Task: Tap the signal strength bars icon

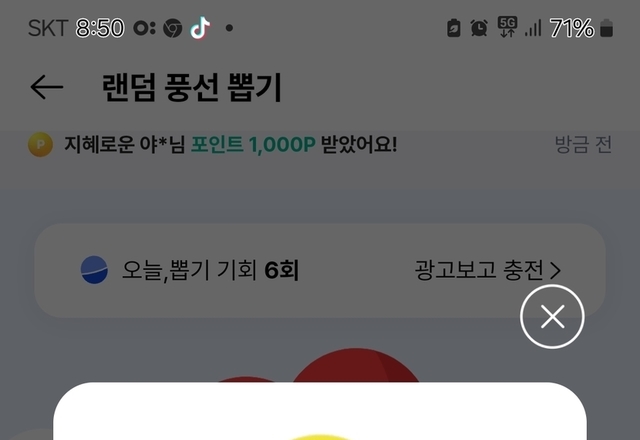Action: point(533,28)
